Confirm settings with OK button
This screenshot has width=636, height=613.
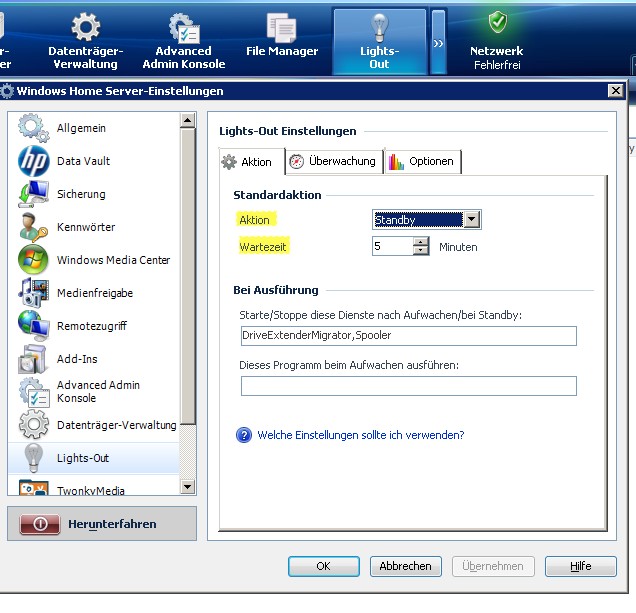(x=324, y=566)
